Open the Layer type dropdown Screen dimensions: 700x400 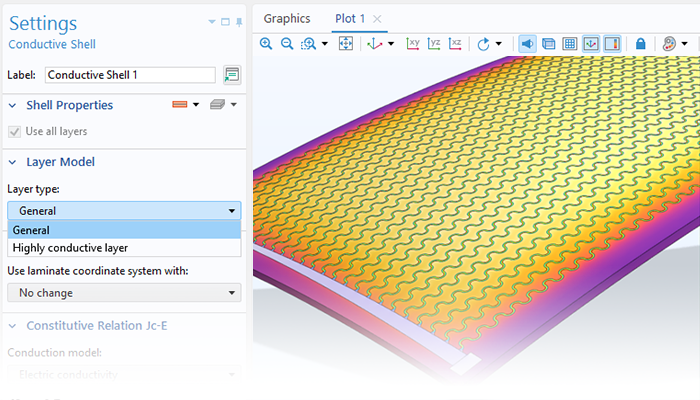point(124,210)
